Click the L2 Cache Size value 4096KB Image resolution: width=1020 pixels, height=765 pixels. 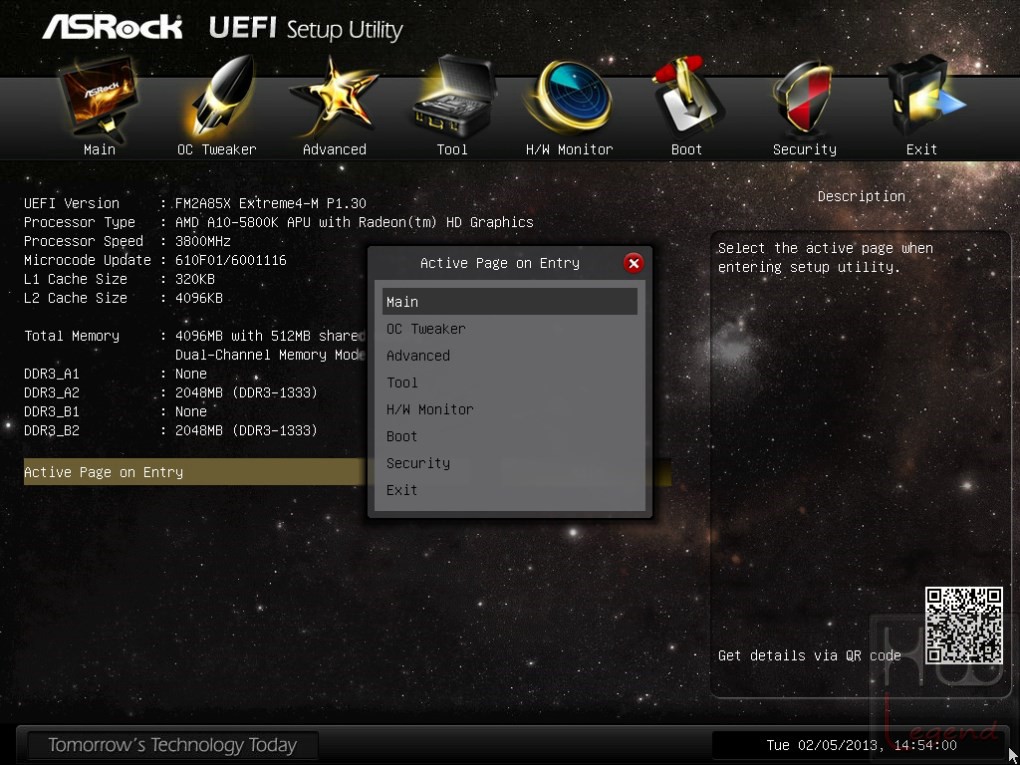coord(199,298)
